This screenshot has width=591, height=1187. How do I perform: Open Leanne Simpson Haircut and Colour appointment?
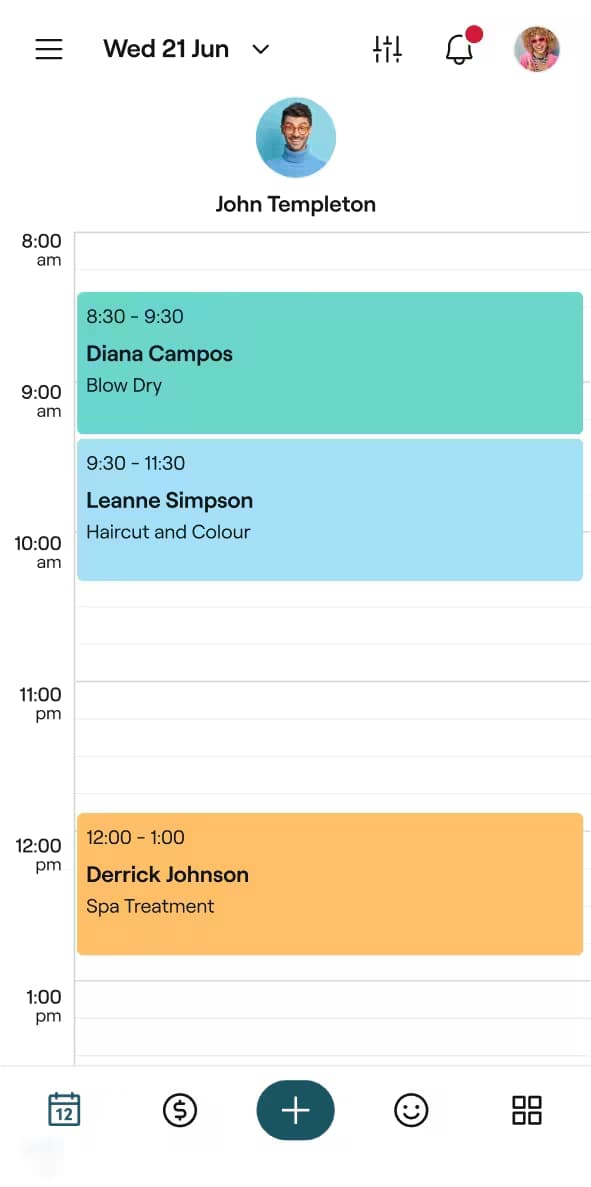pyautogui.click(x=330, y=509)
